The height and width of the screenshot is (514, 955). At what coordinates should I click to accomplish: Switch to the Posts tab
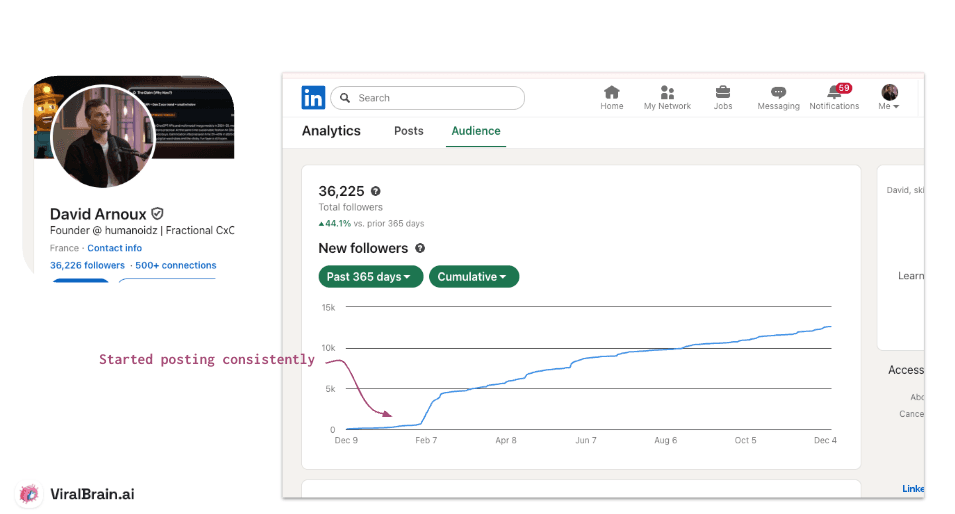[409, 131]
